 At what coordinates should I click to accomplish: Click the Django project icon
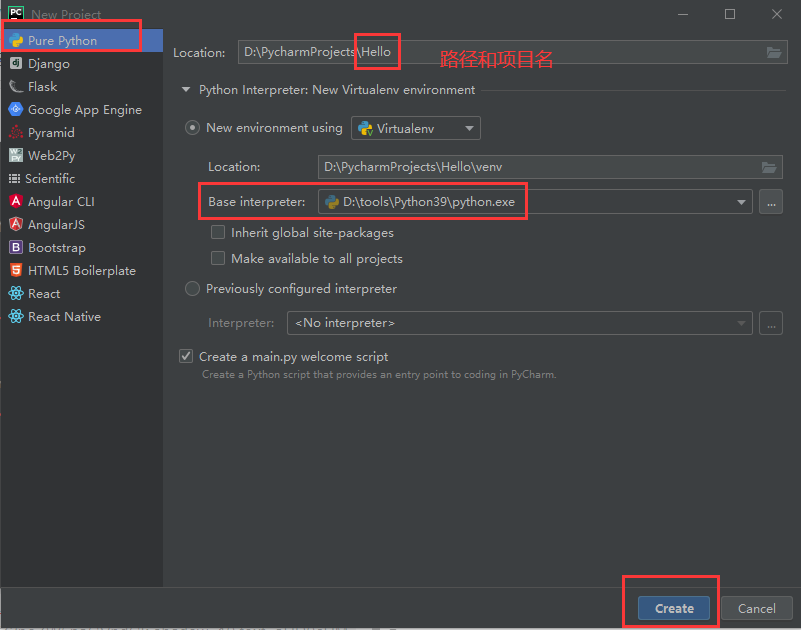16,63
